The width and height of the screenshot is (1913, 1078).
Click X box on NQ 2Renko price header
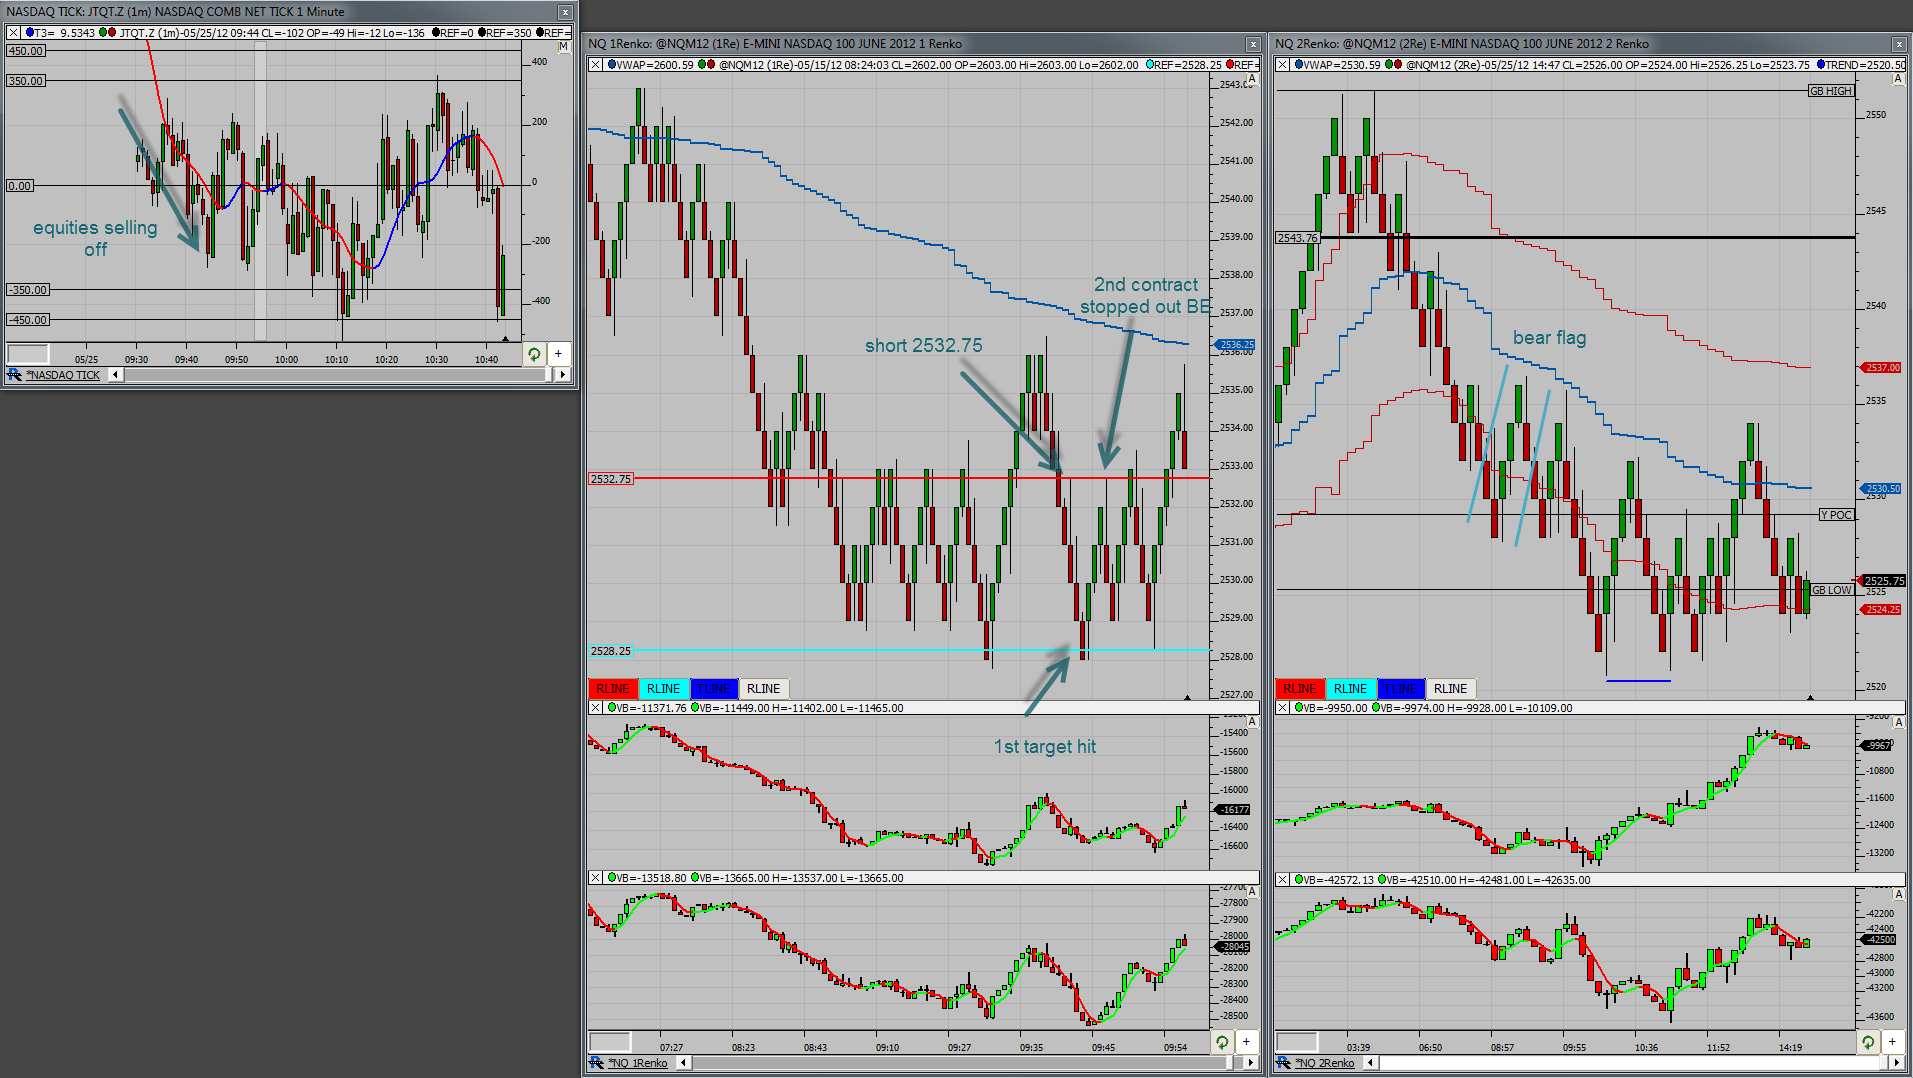click(1283, 65)
